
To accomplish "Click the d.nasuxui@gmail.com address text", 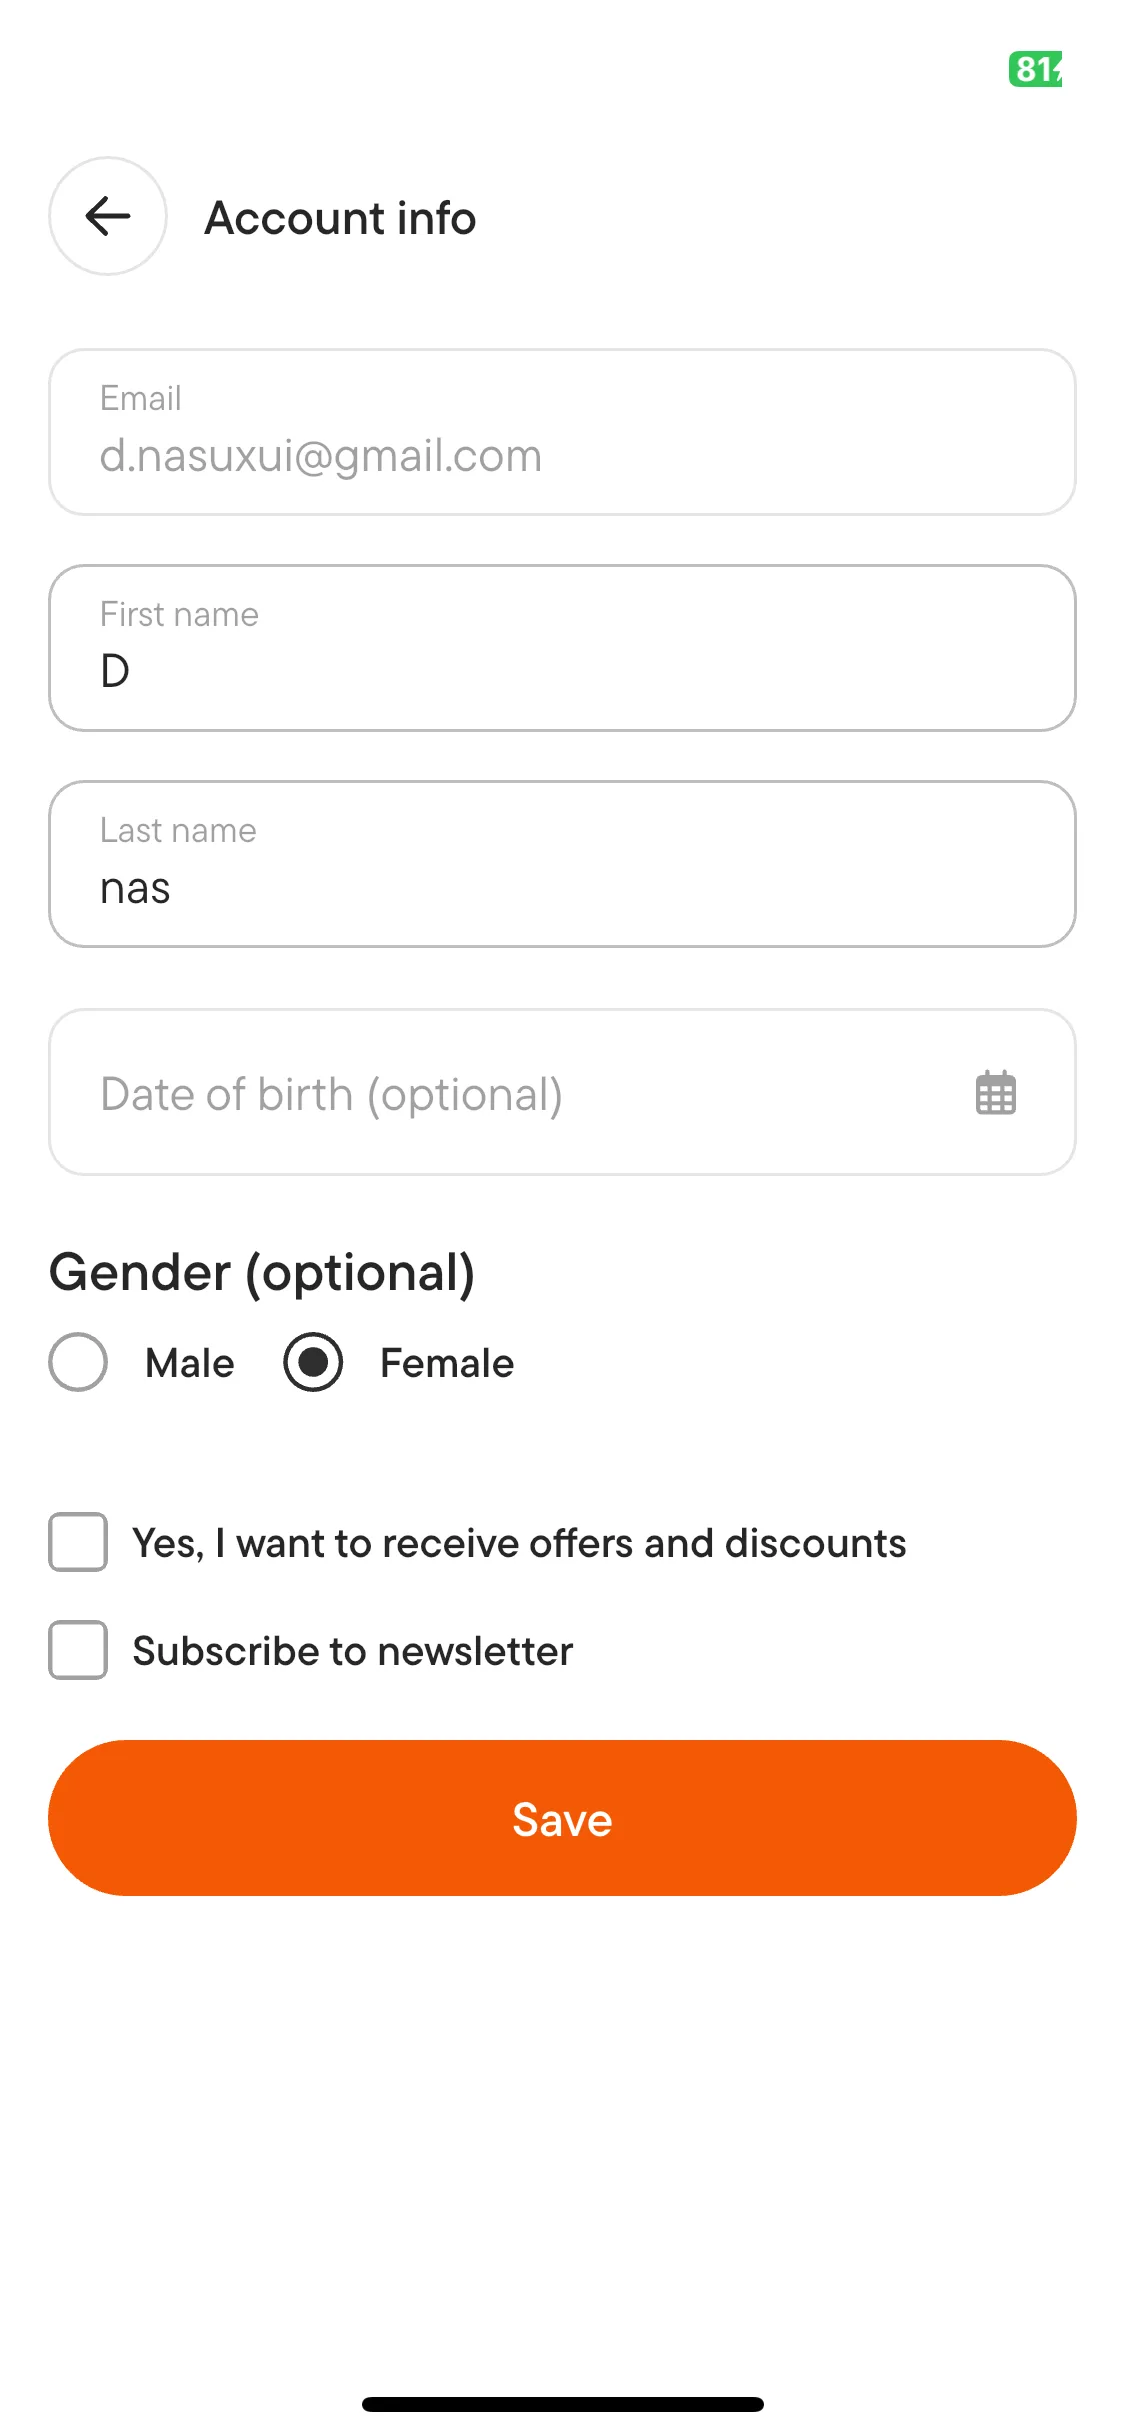I will point(320,456).
